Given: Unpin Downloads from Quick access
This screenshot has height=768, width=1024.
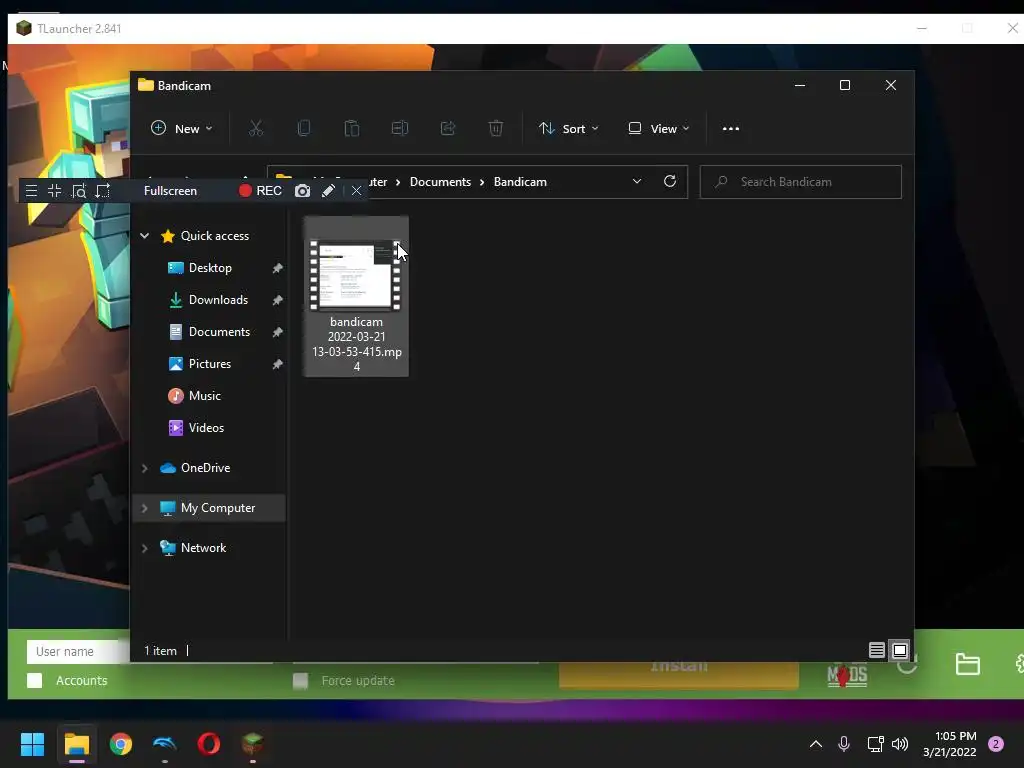Looking at the screenshot, I should (278, 300).
